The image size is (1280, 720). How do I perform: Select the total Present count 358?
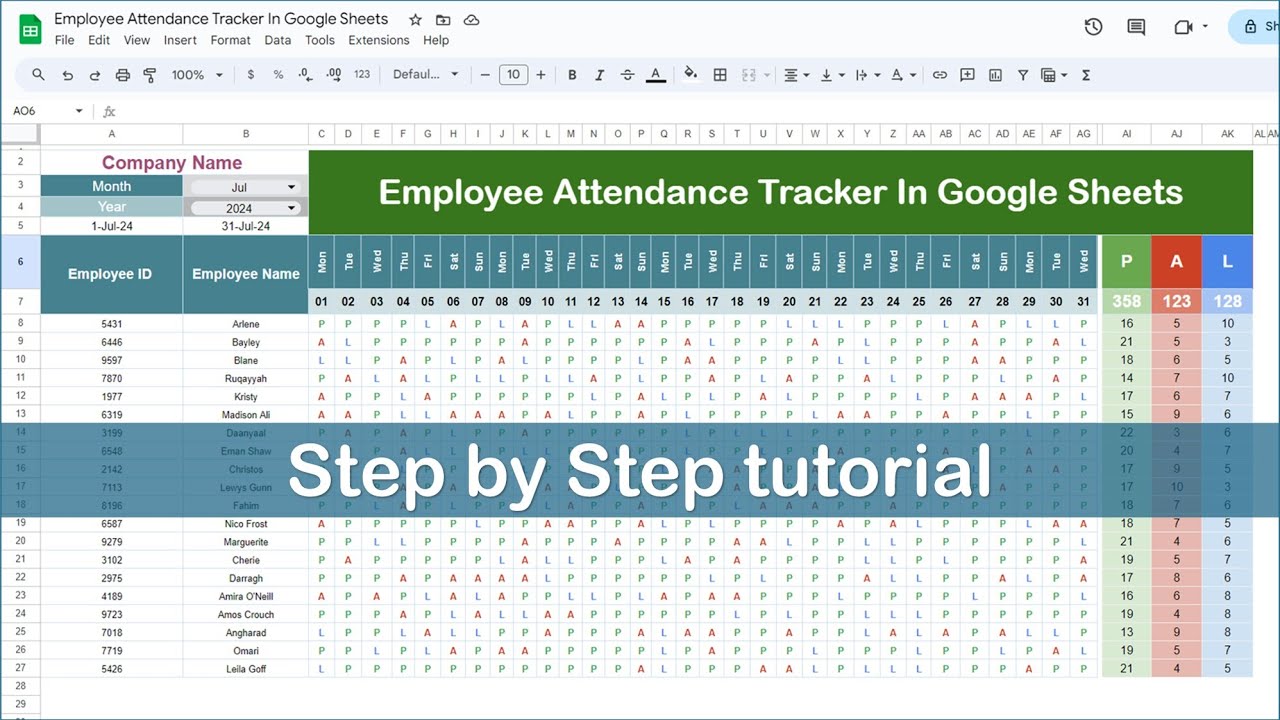(x=1127, y=301)
